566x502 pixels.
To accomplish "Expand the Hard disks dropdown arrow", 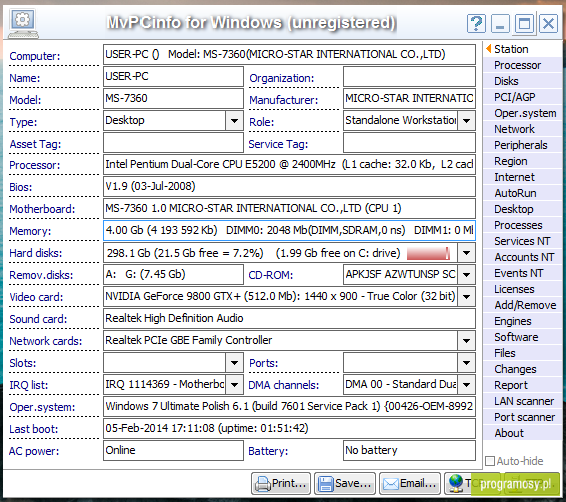I will pos(466,253).
